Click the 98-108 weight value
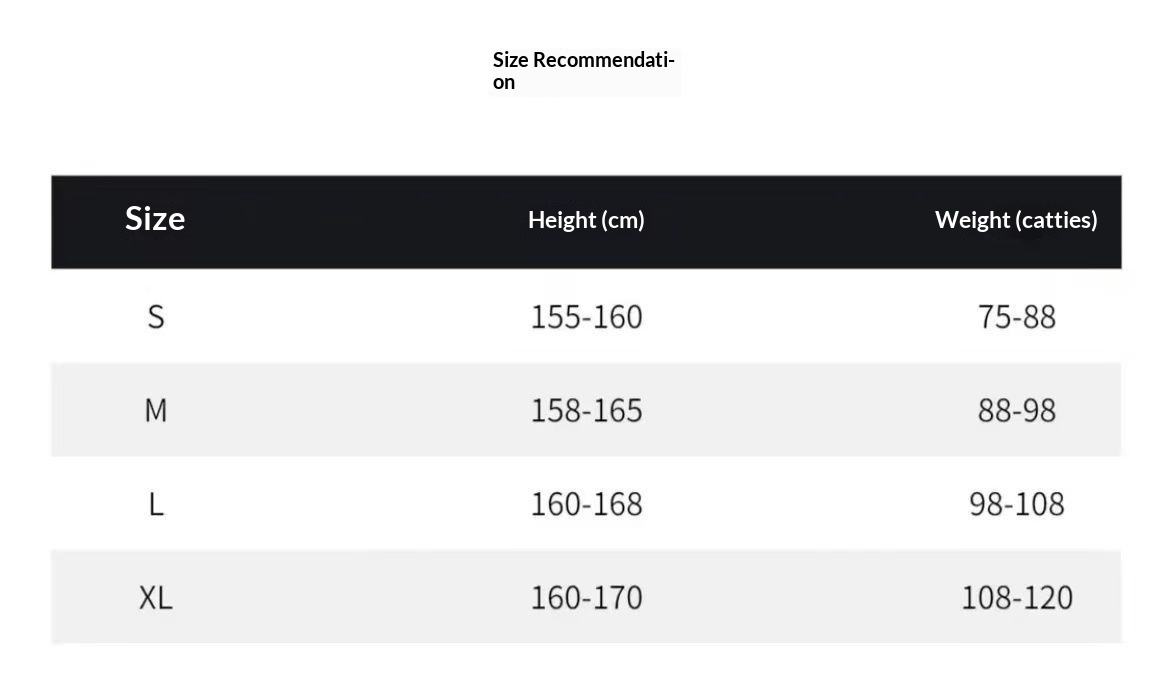1170x690 pixels. point(1016,504)
